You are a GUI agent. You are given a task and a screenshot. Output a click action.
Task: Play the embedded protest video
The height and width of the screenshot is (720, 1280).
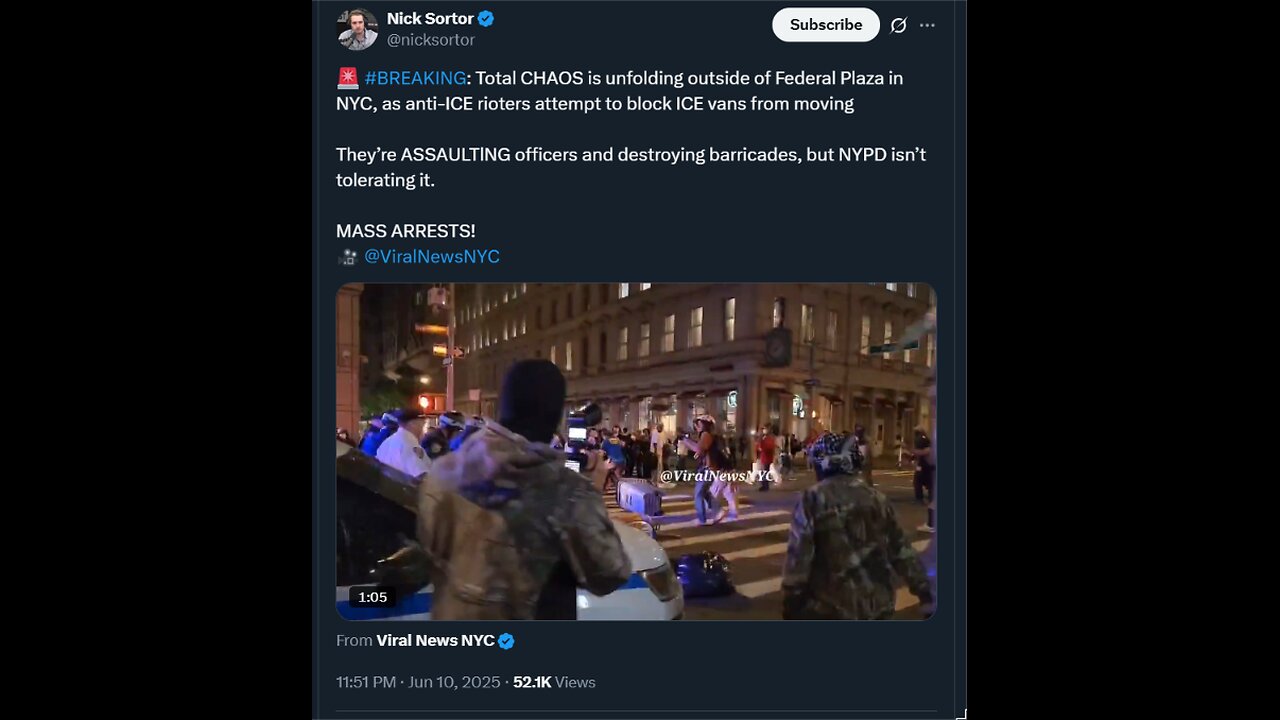pyautogui.click(x=636, y=451)
